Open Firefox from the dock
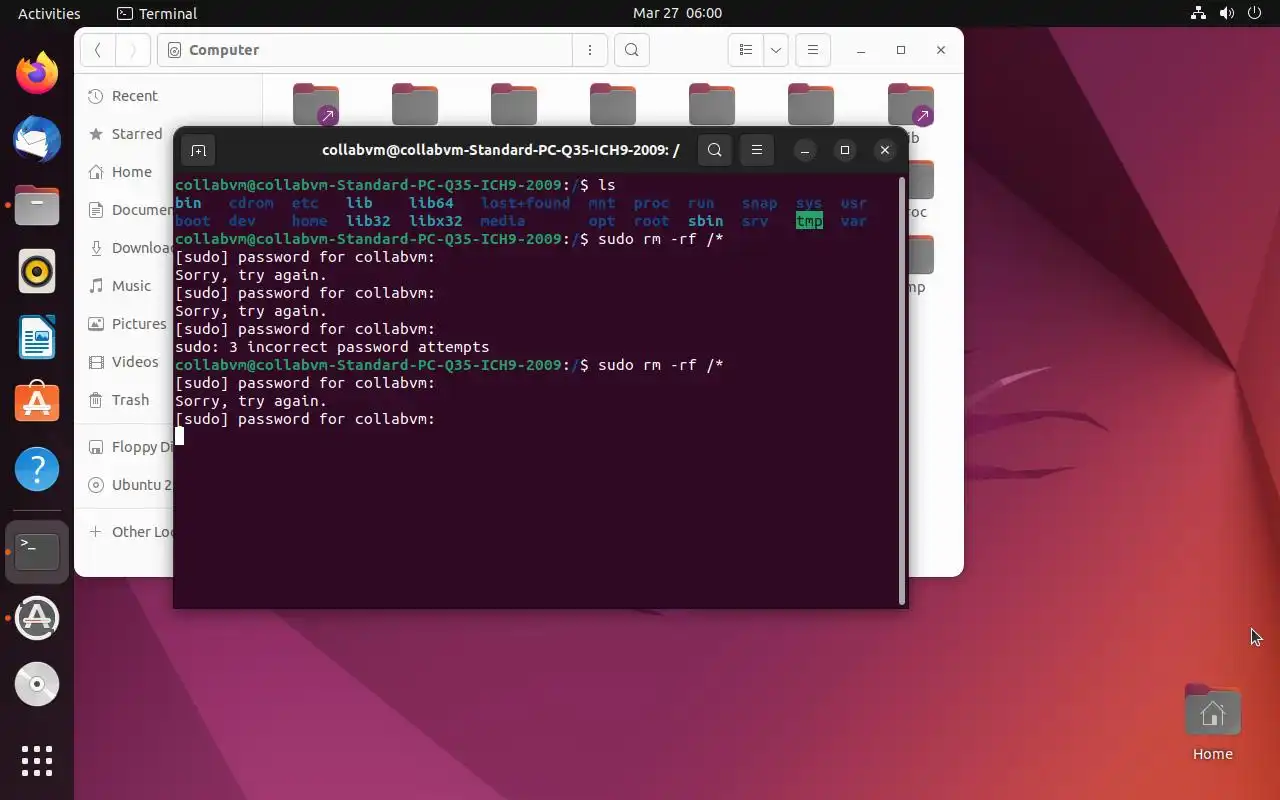 [37, 73]
